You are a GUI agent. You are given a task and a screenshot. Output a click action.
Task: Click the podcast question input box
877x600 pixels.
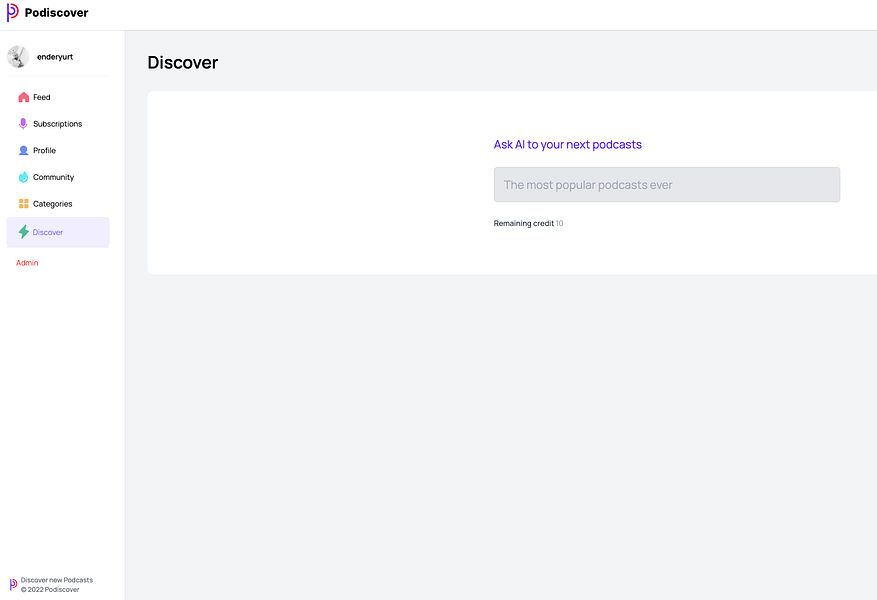(666, 184)
